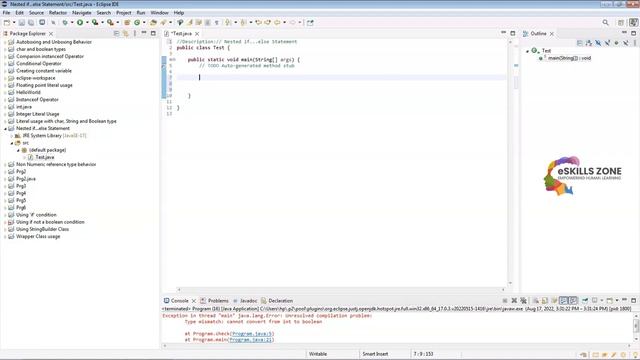Click the Java perspective icon
The width and height of the screenshot is (640, 360).
click(x=633, y=22)
